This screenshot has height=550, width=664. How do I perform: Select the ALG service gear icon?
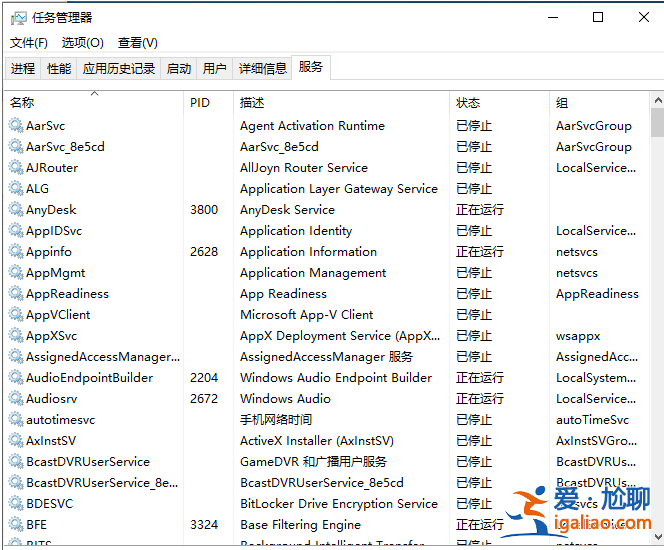click(x=16, y=188)
